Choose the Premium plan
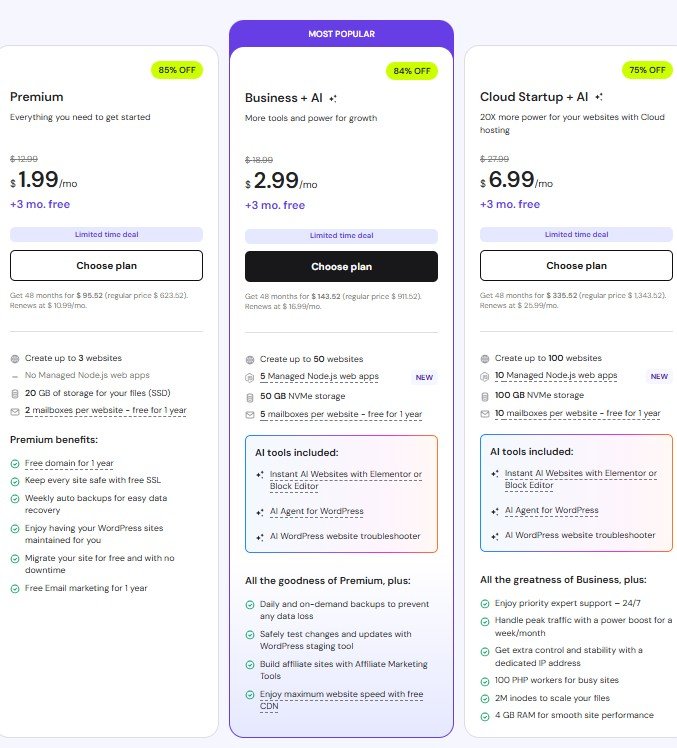 tap(106, 266)
